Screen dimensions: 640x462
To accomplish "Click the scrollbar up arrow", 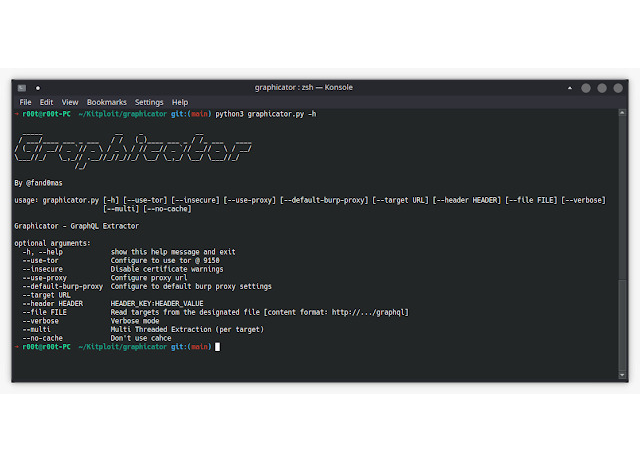I will (622, 113).
